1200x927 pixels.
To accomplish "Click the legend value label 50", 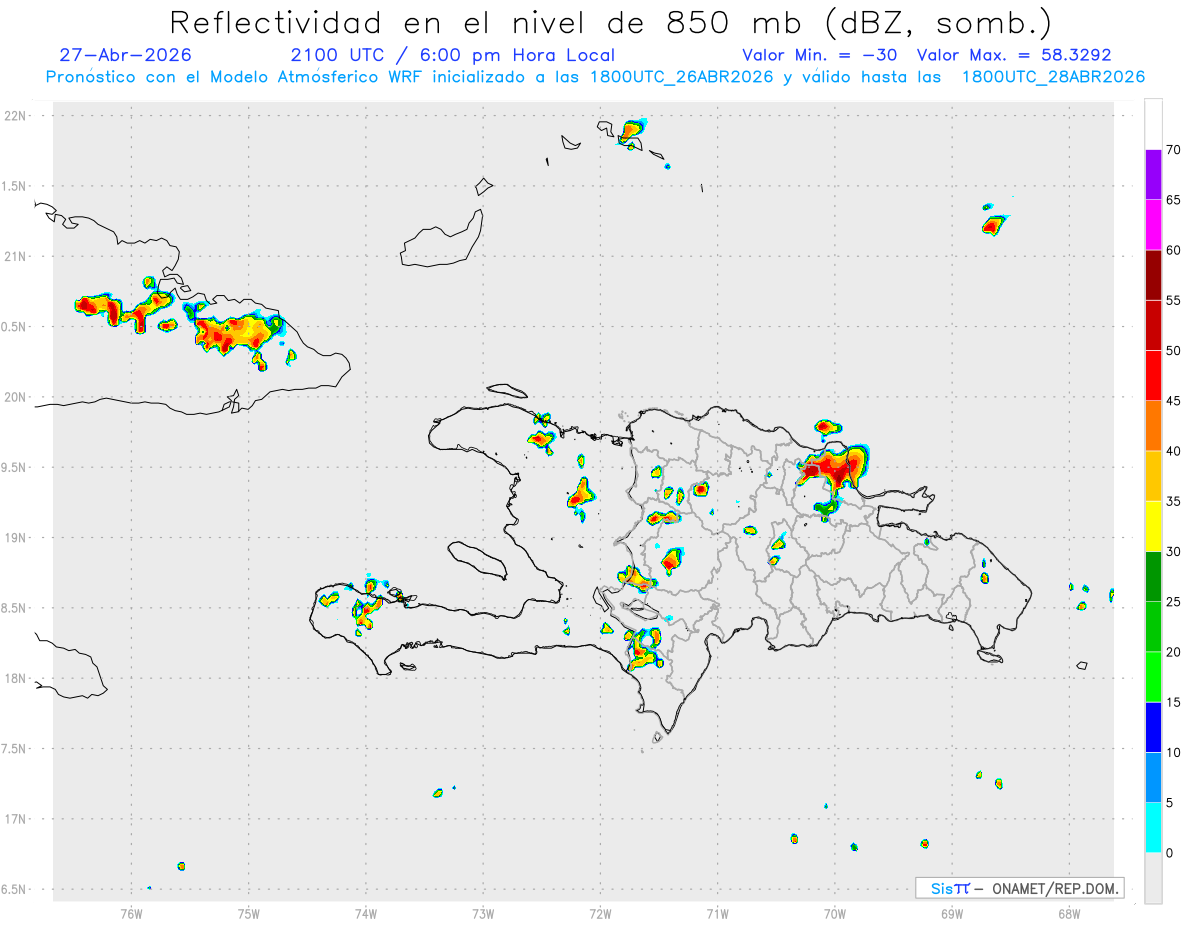I will point(1174,351).
